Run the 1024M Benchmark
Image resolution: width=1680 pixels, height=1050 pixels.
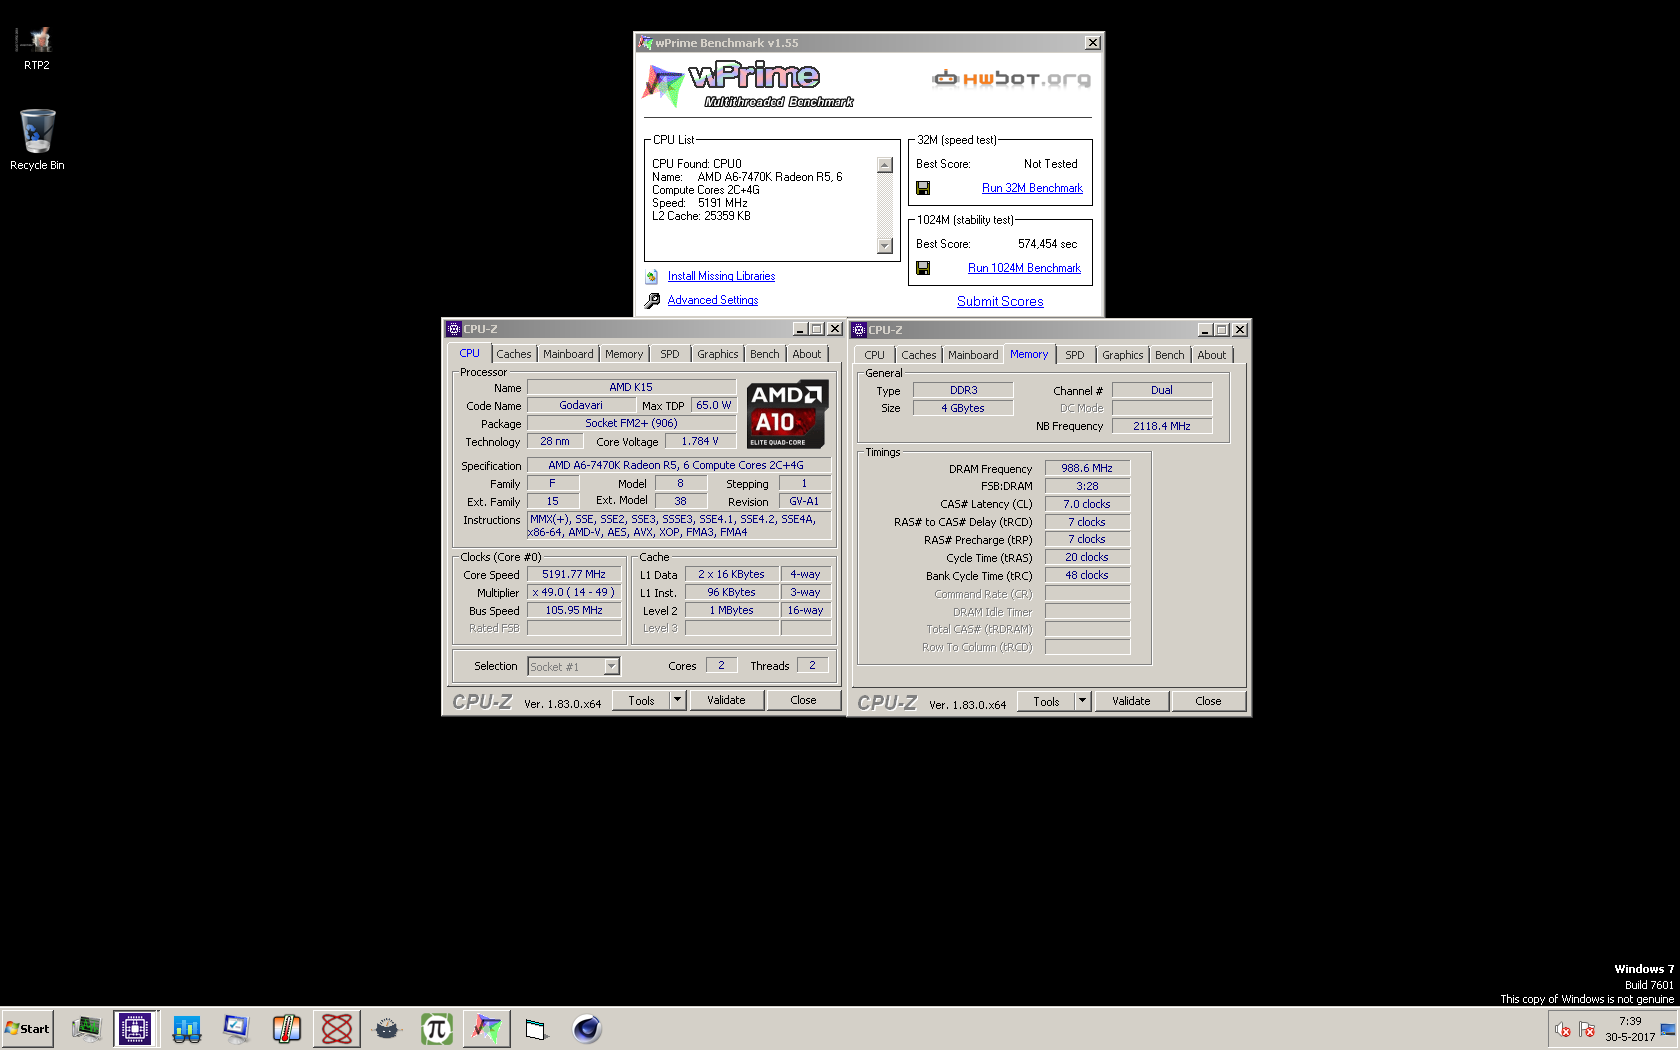pyautogui.click(x=1024, y=268)
